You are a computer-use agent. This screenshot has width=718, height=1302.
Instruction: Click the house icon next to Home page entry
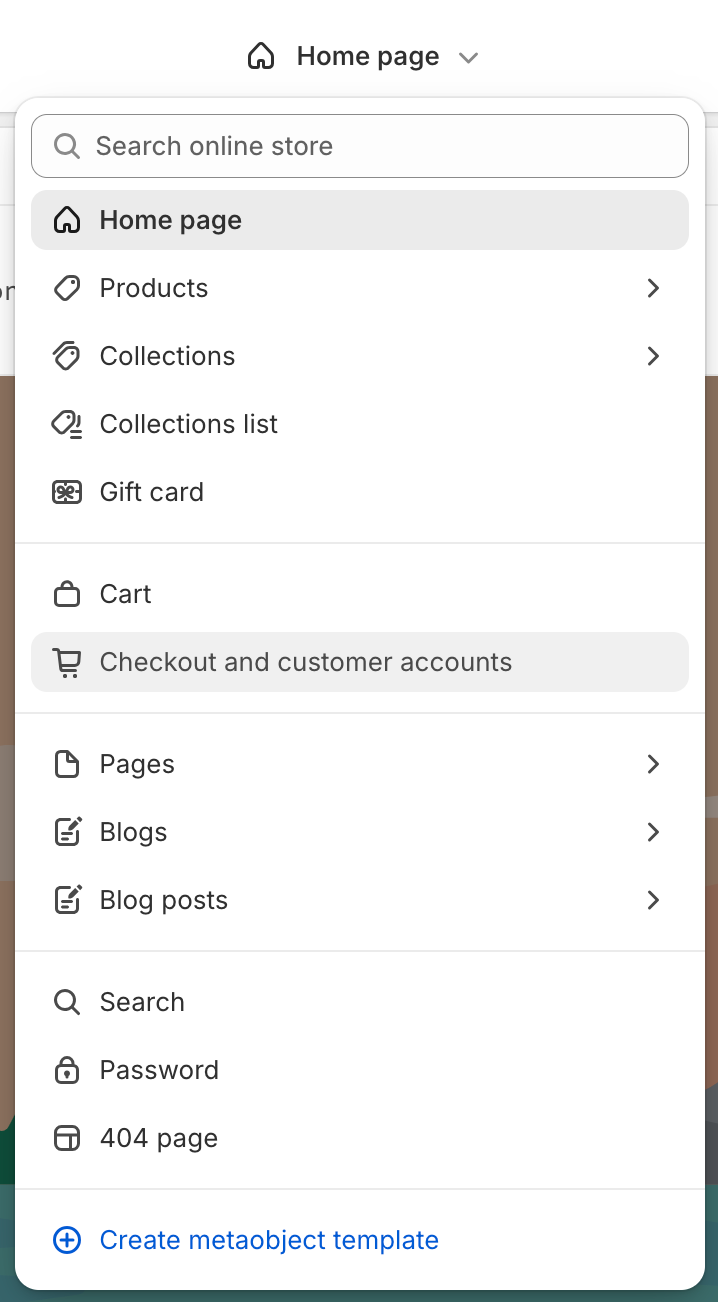pyautogui.click(x=67, y=220)
